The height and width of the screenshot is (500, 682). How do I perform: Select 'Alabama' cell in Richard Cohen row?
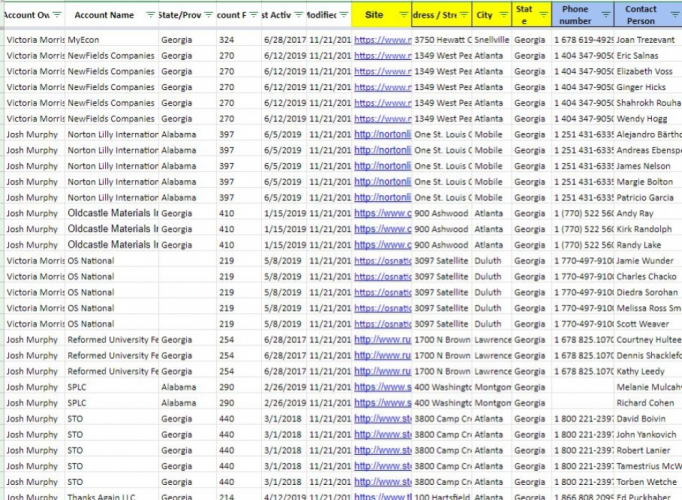[187, 403]
